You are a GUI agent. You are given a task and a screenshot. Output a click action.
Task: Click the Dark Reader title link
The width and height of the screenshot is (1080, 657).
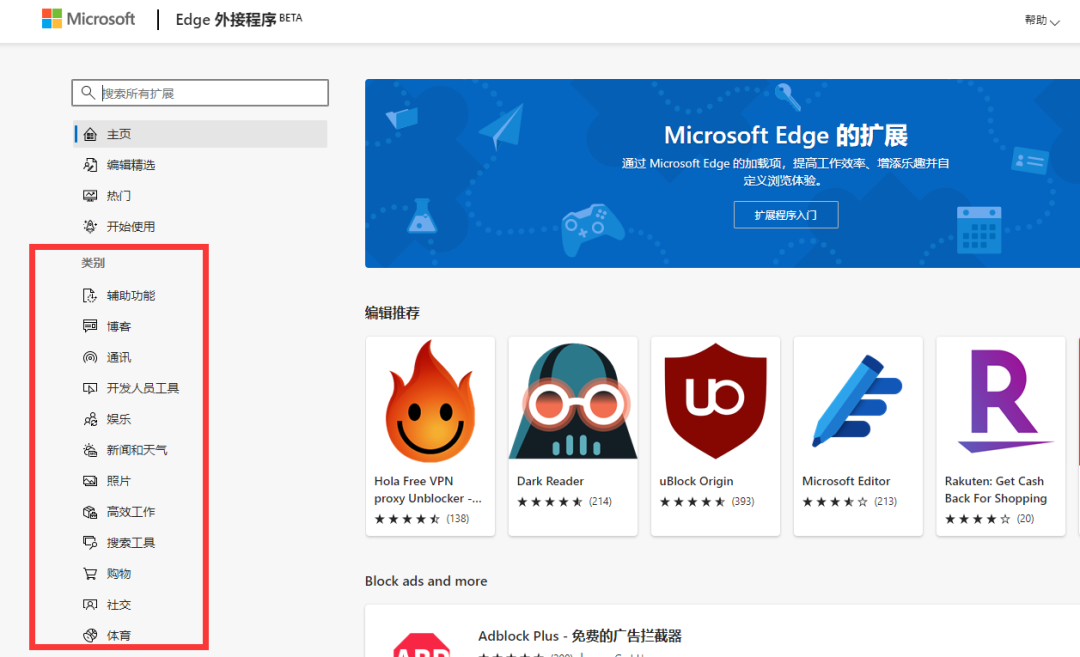pyautogui.click(x=550, y=481)
